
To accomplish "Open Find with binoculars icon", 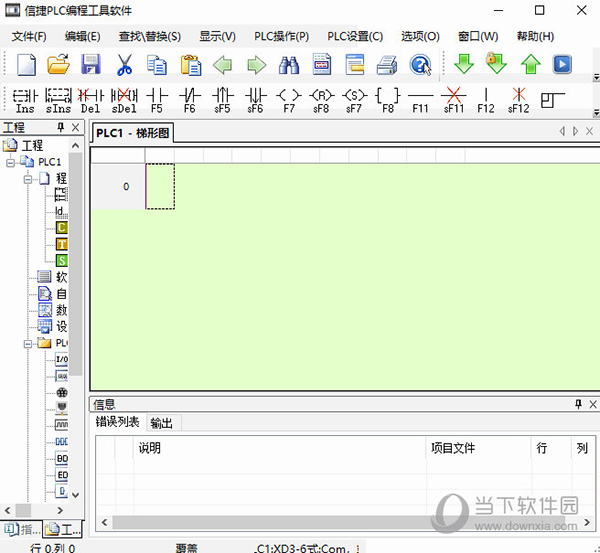I will pyautogui.click(x=289, y=65).
